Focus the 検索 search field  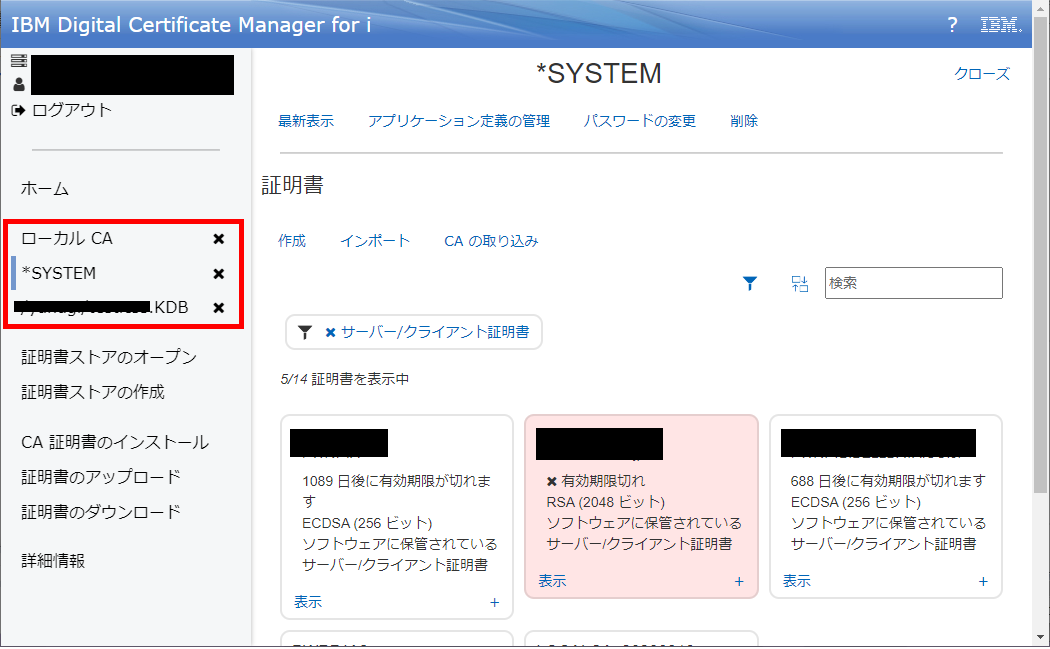coord(913,283)
